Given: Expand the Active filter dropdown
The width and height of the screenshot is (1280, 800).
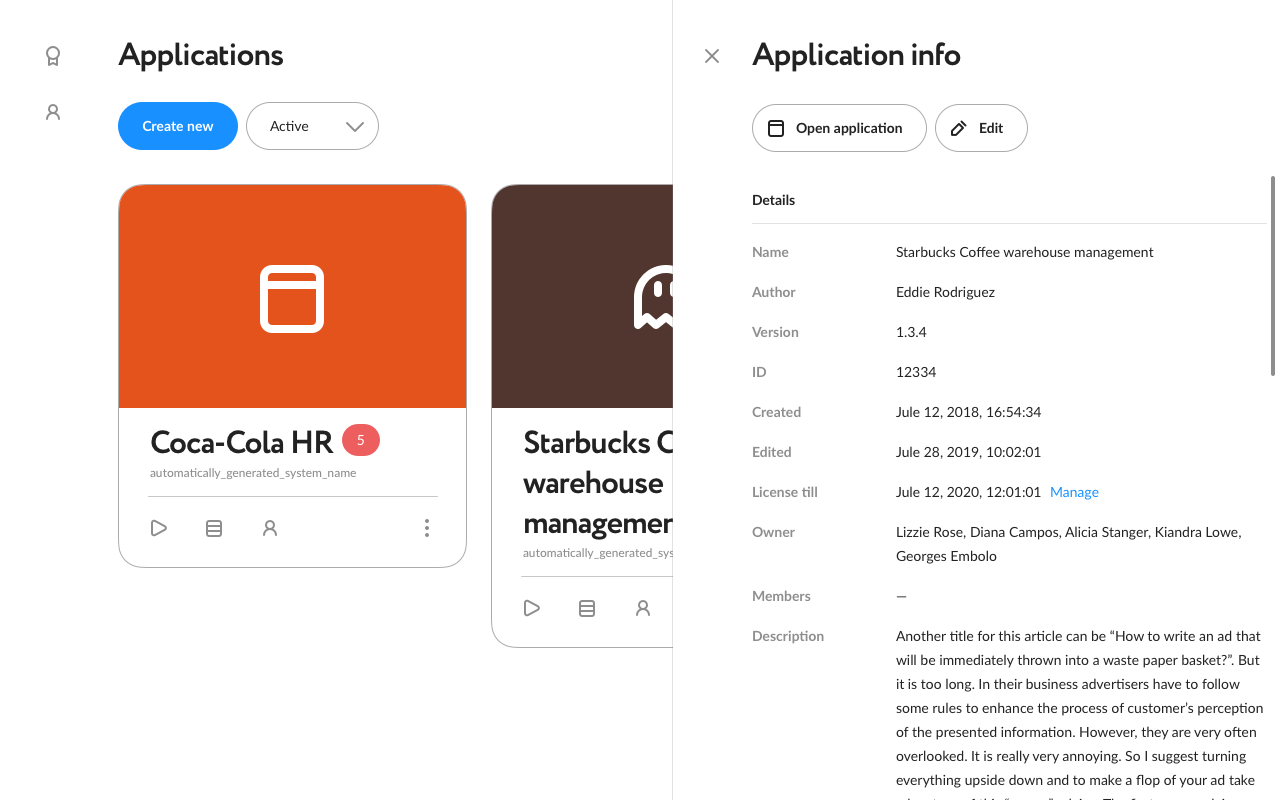Looking at the screenshot, I should [x=312, y=126].
